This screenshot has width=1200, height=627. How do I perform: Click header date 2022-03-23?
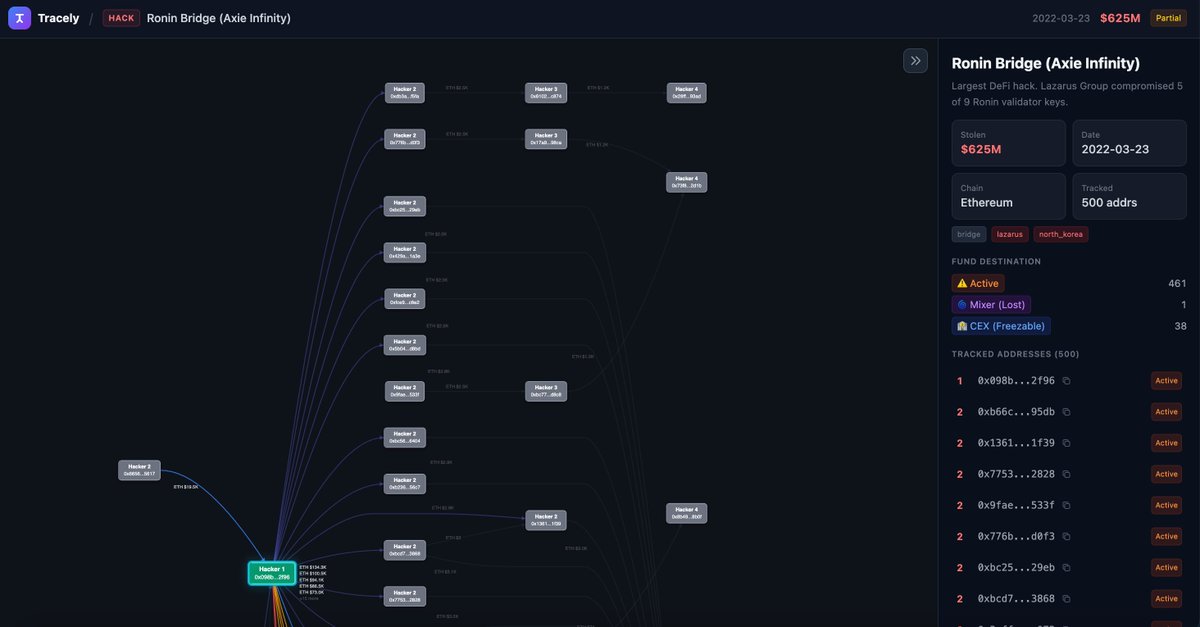1061,18
